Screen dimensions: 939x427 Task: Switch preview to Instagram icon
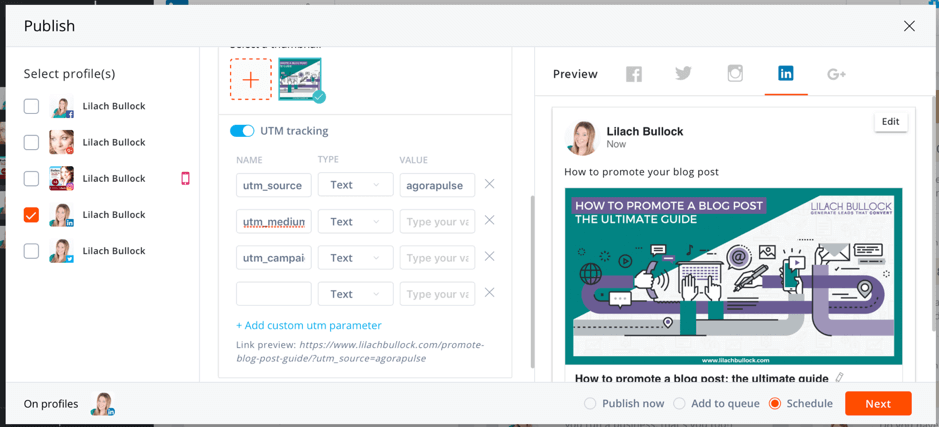[x=735, y=74]
